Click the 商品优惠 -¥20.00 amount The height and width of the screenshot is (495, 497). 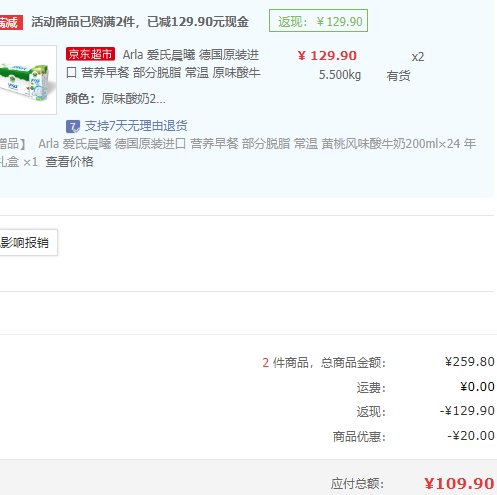point(471,436)
